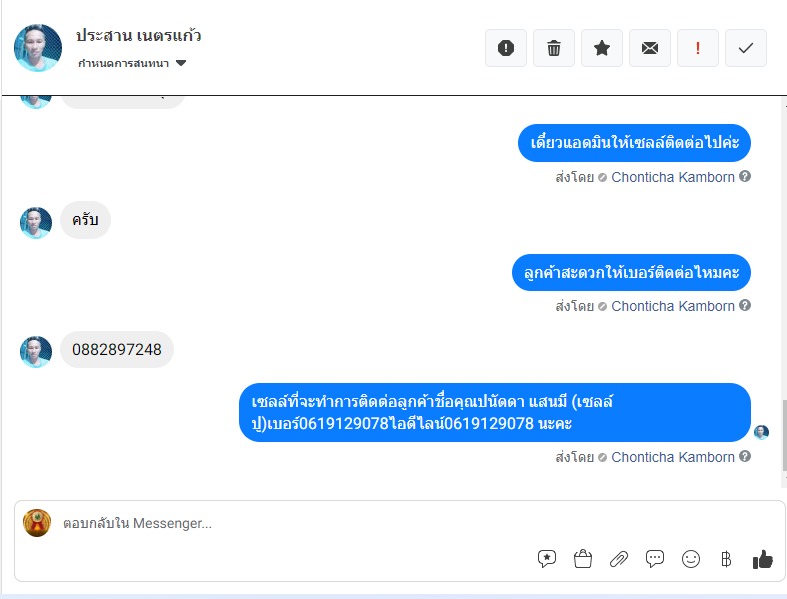
Task: Delete the conversation using trash icon
Action: pyautogui.click(x=554, y=48)
